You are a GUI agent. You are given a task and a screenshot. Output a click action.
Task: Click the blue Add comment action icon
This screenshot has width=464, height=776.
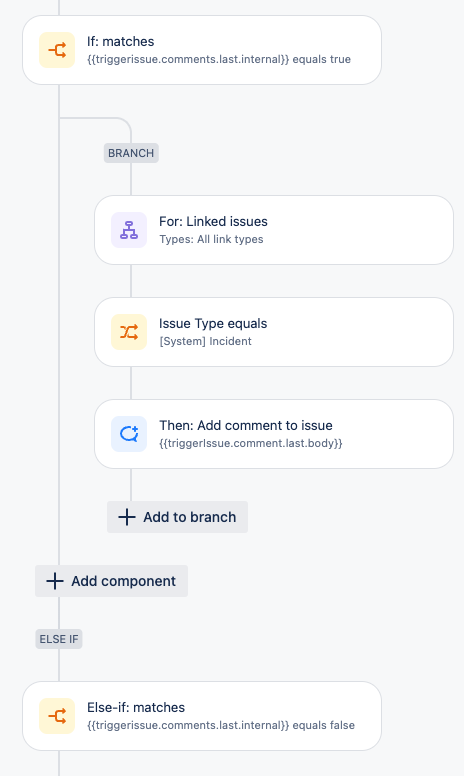129,434
